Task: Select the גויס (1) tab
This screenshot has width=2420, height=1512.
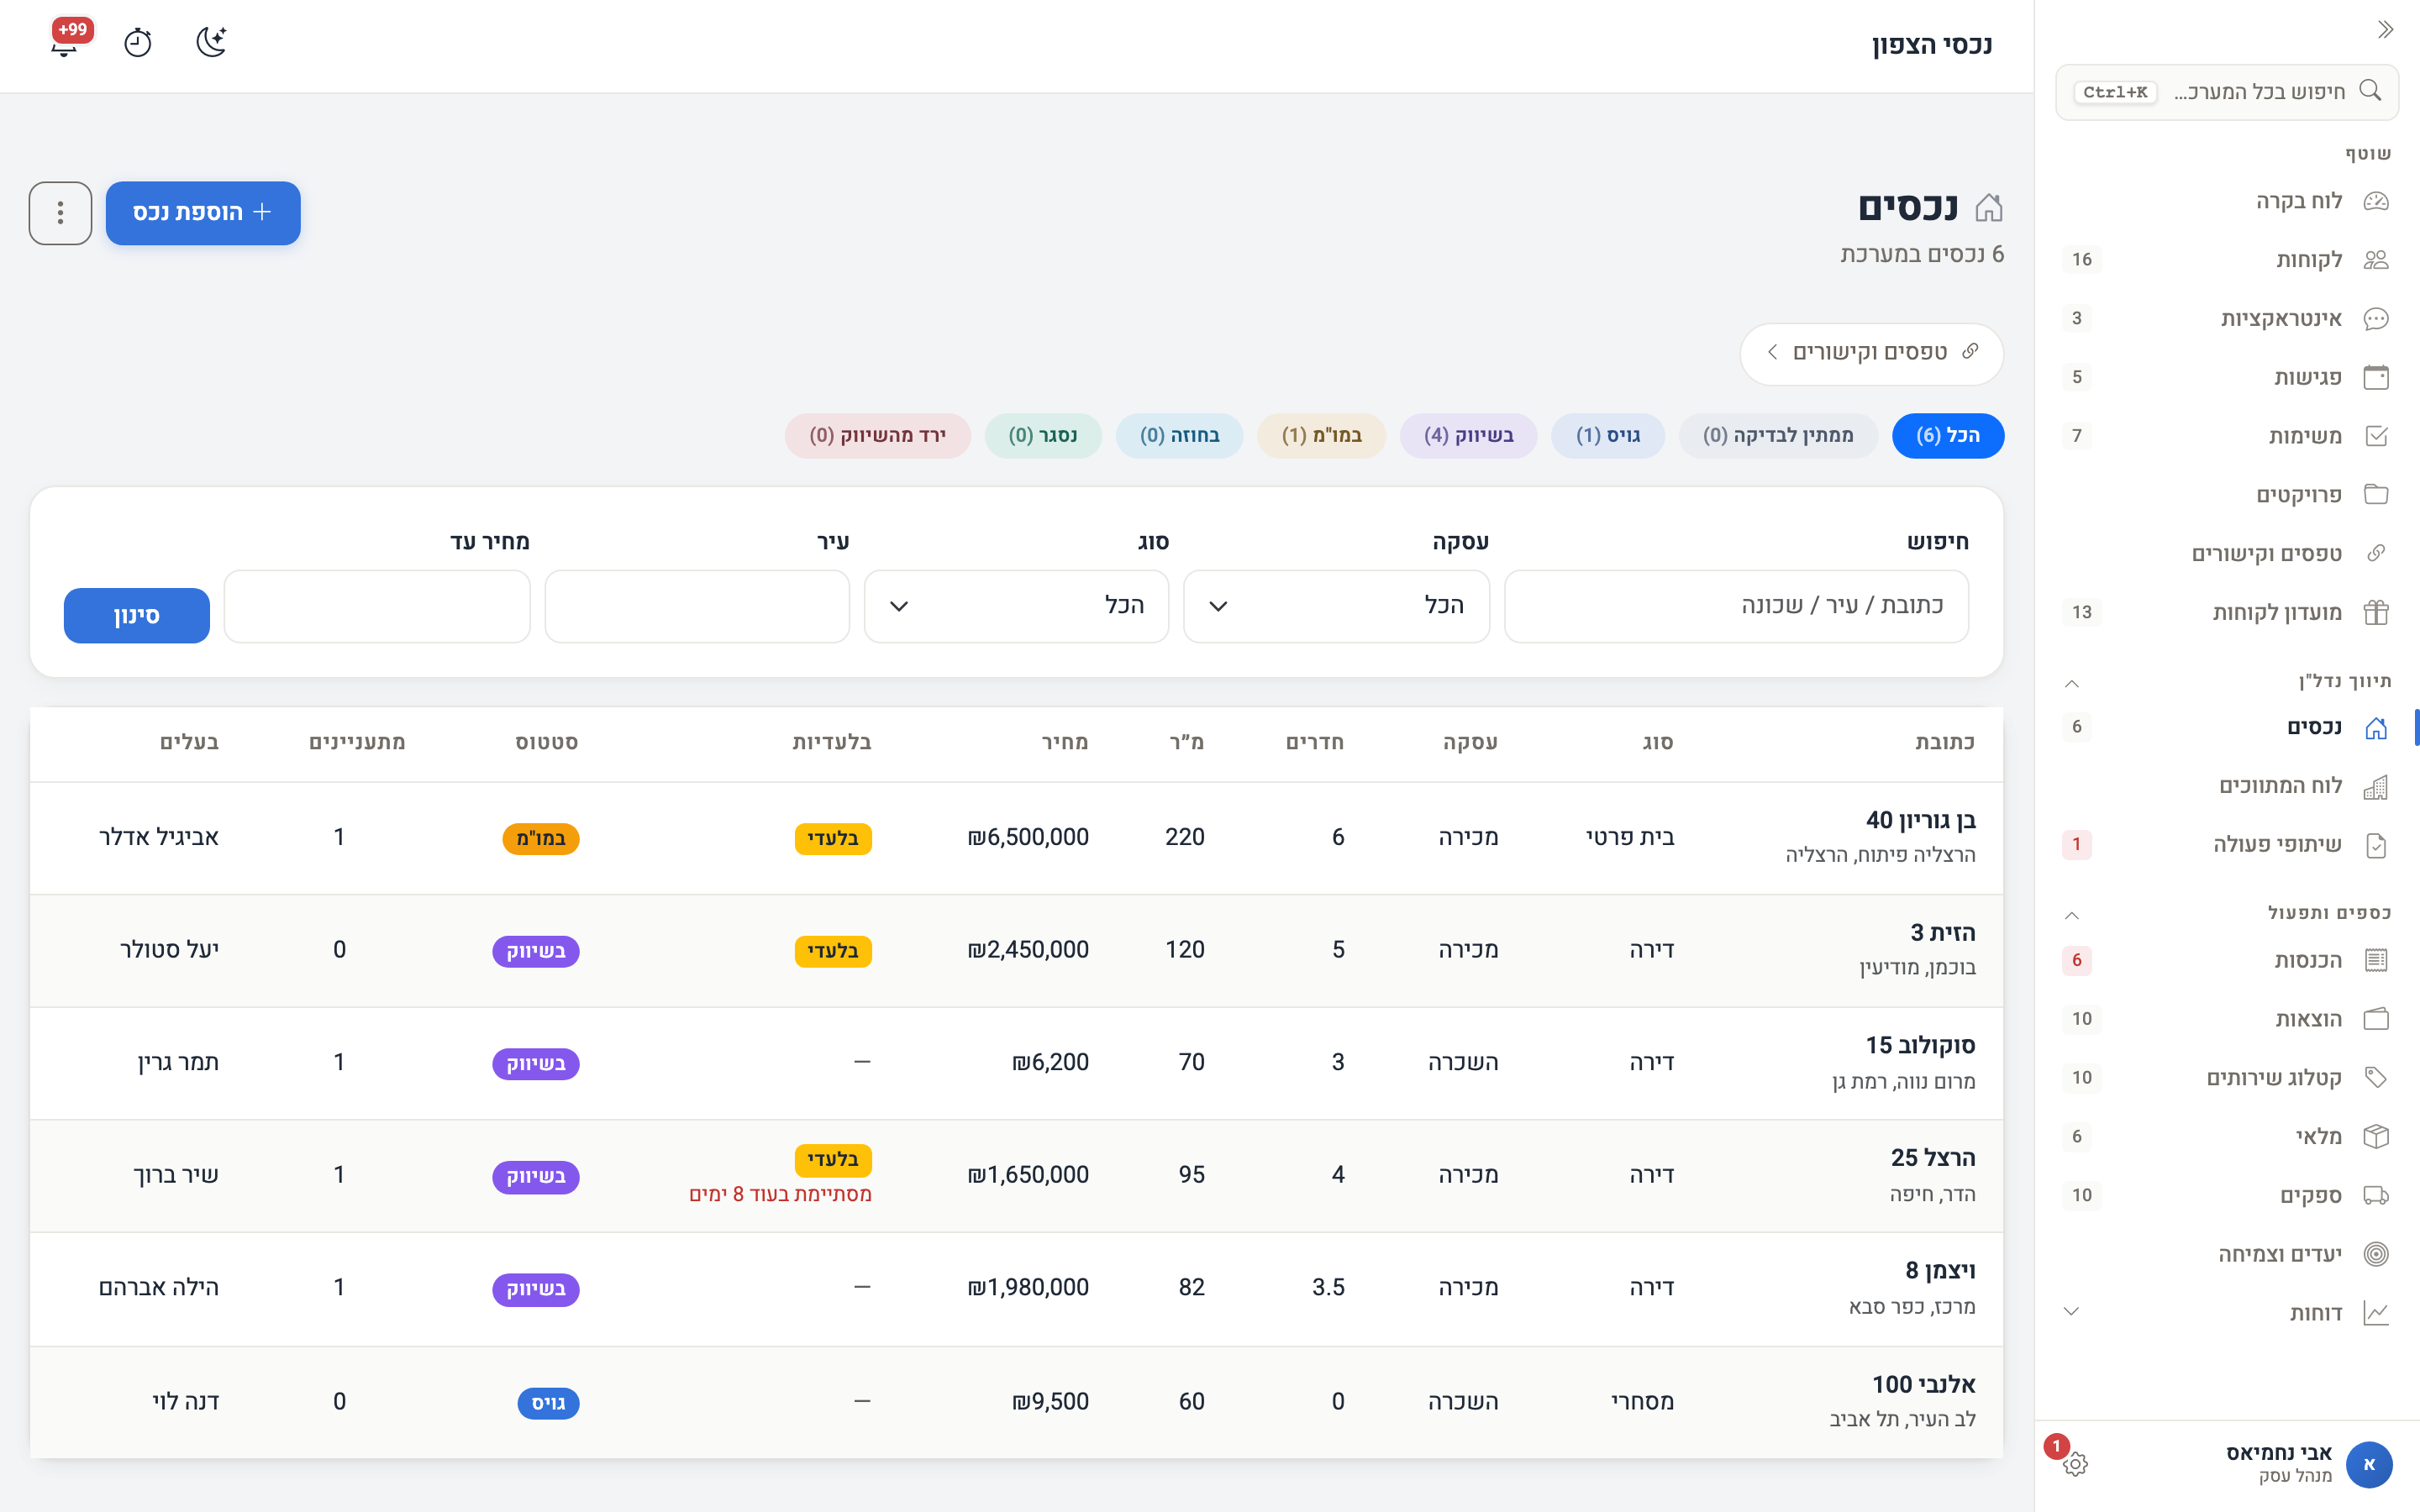Action: click(x=1608, y=436)
